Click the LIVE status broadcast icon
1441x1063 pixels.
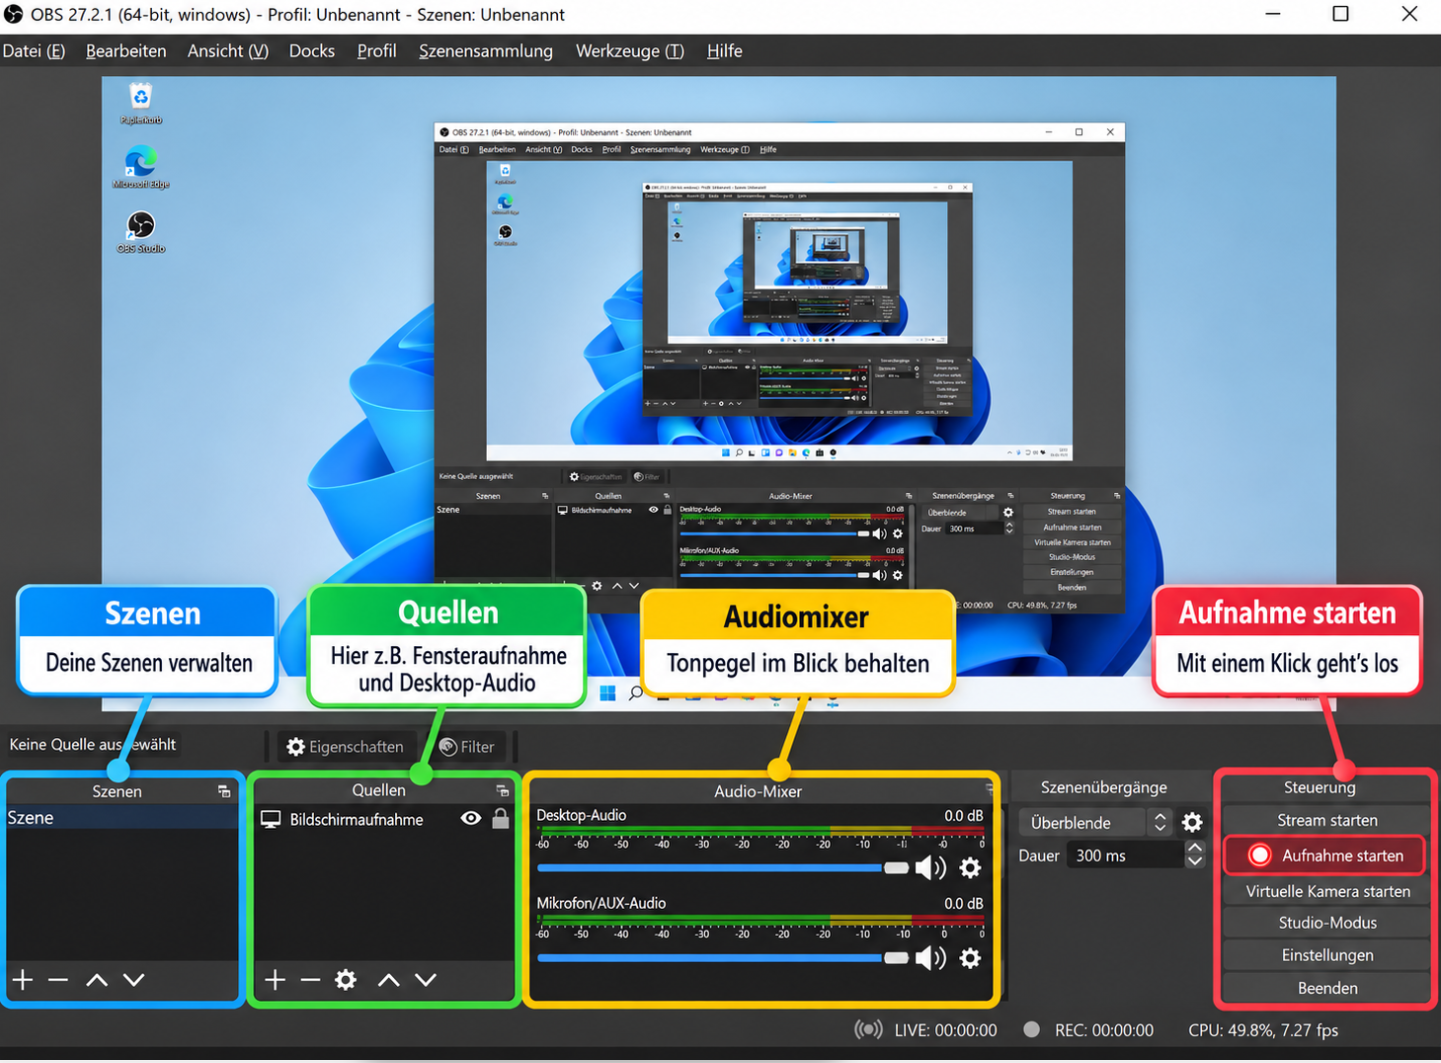click(x=868, y=1030)
